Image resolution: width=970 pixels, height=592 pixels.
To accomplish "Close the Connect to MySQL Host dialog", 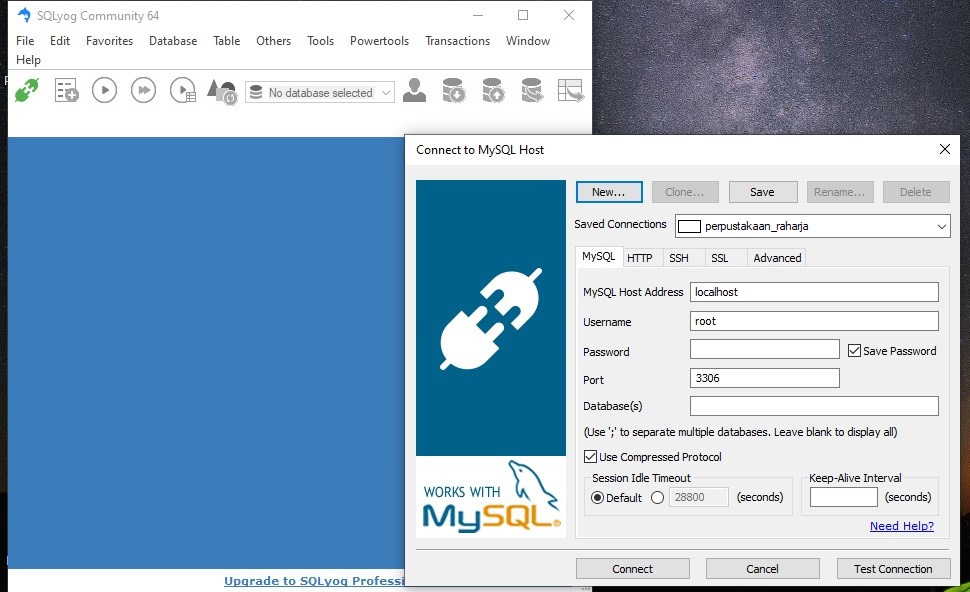I will pyautogui.click(x=945, y=149).
